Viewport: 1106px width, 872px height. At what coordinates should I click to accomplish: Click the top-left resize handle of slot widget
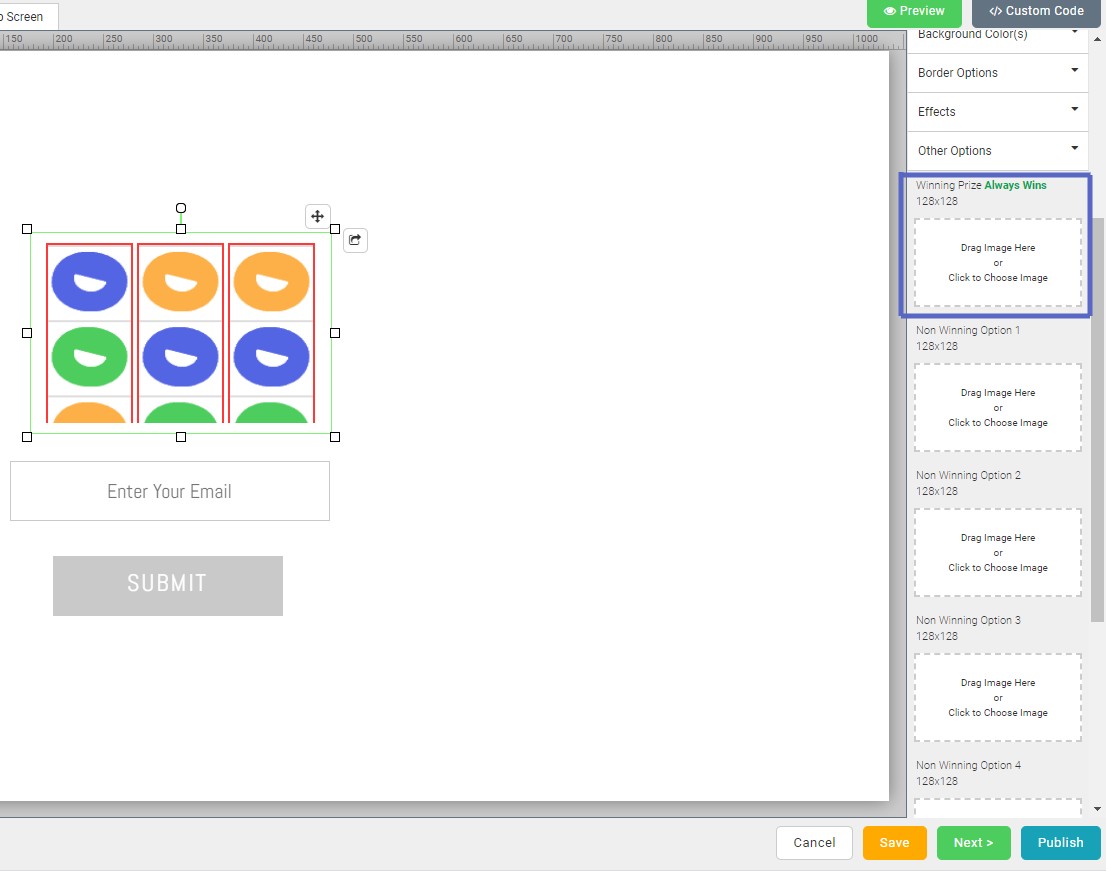tap(27, 229)
